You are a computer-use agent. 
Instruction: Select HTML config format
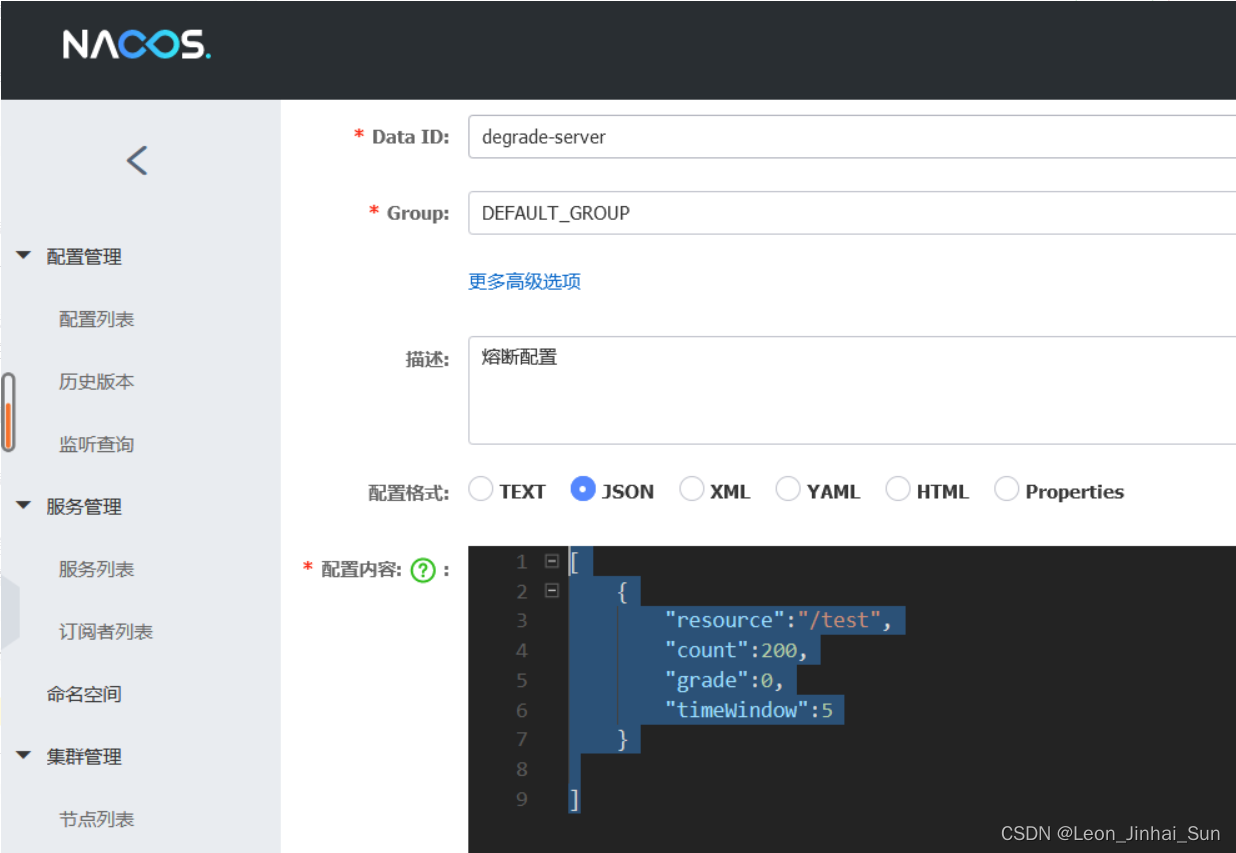click(x=898, y=489)
